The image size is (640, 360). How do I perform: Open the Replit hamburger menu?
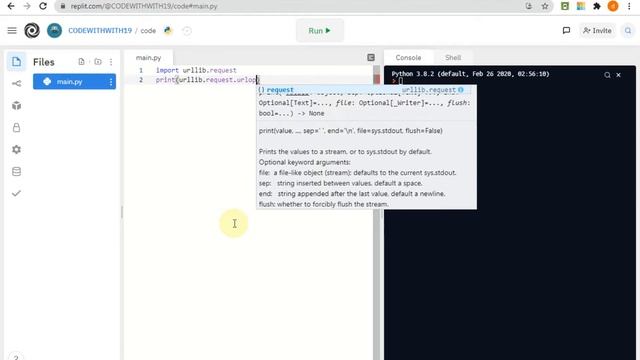pyautogui.click(x=12, y=31)
